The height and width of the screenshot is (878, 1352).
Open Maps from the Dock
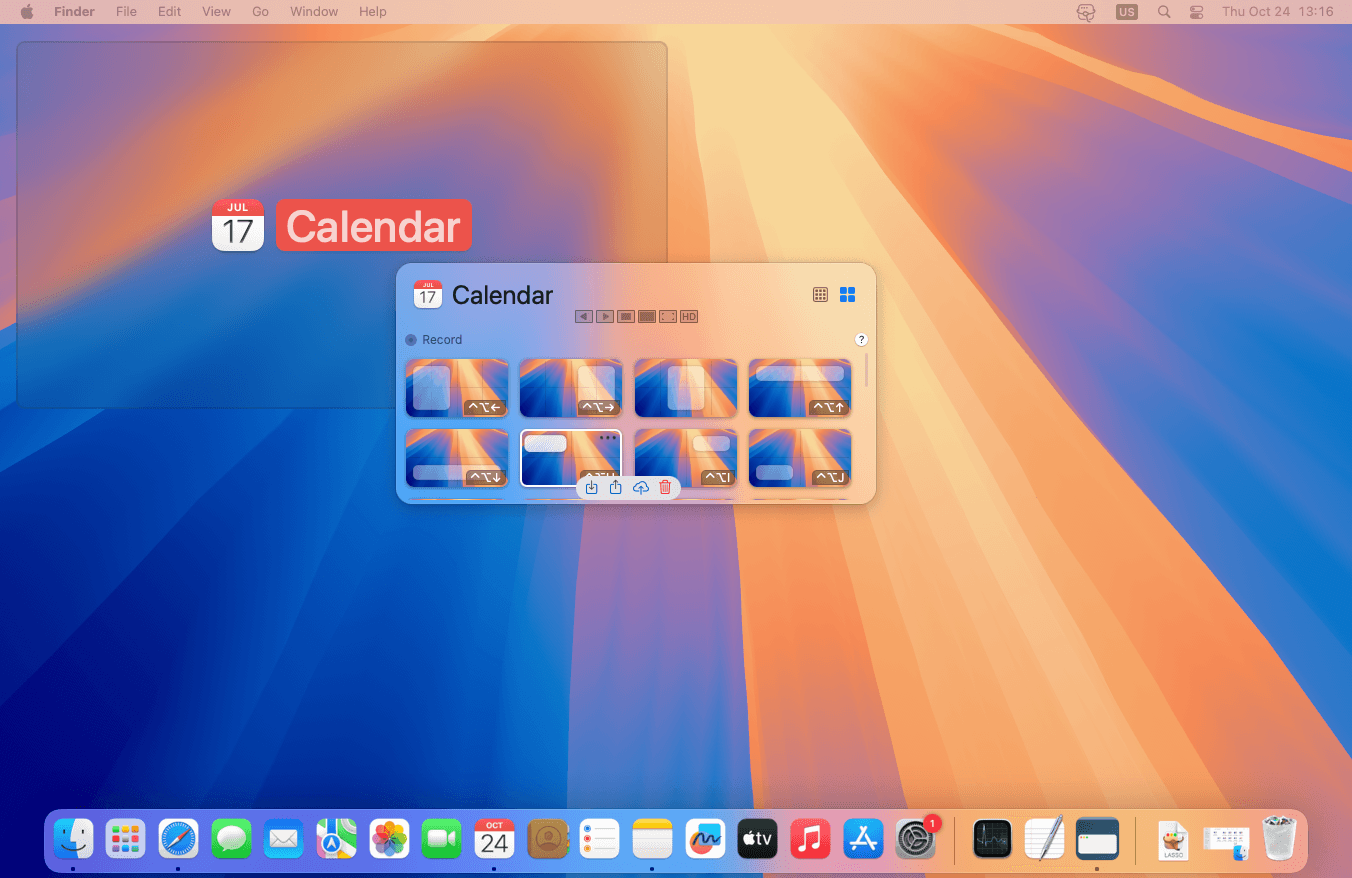coord(337,839)
